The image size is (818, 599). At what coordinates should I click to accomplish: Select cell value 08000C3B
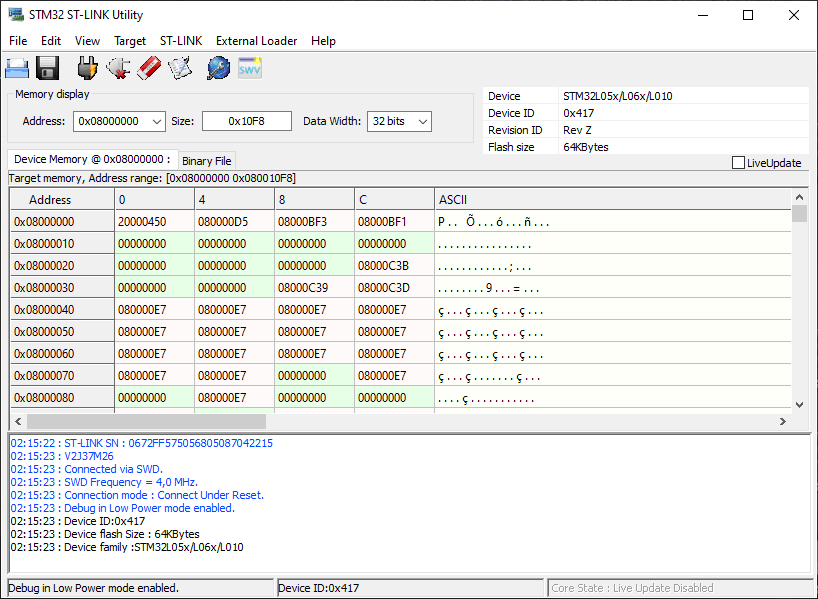tap(394, 266)
